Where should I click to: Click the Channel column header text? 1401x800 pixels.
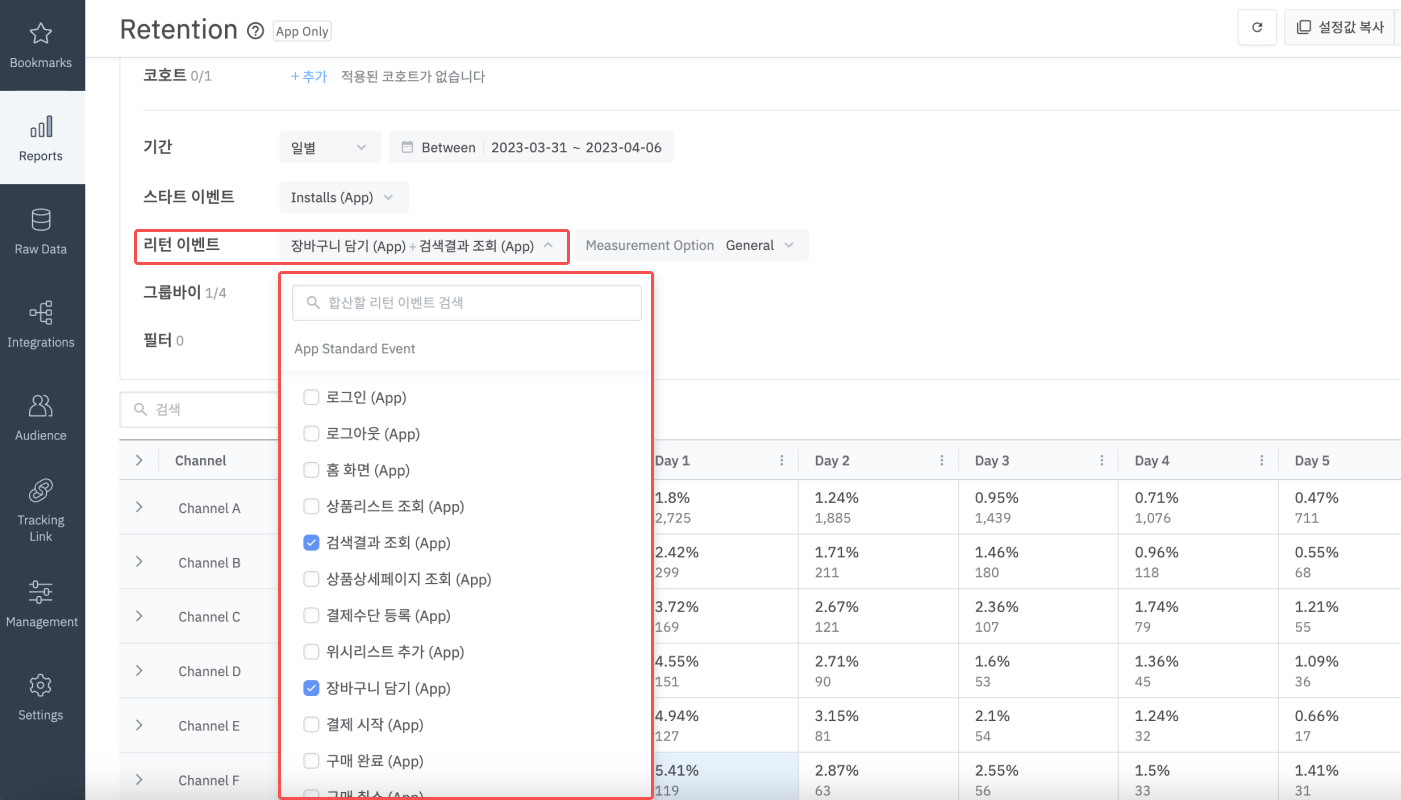coord(200,461)
